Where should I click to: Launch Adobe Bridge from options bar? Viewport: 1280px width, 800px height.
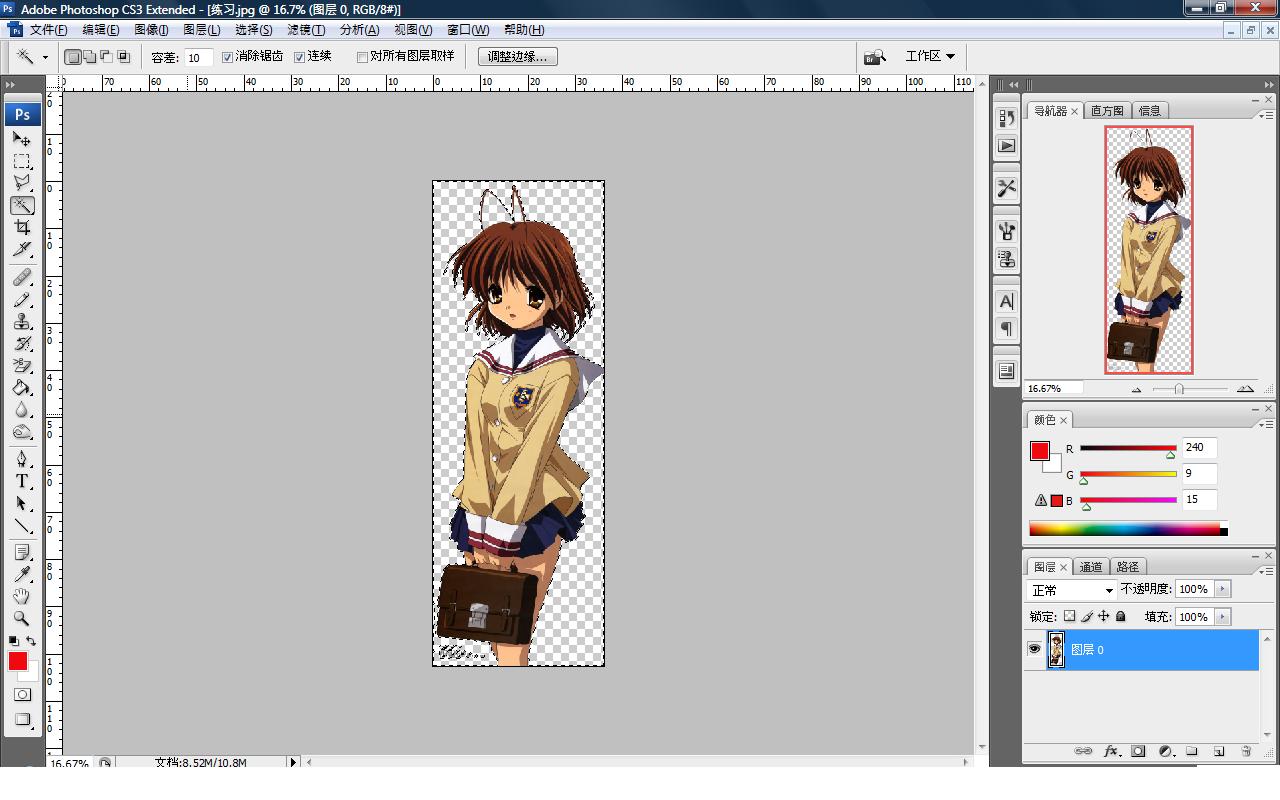[875, 57]
